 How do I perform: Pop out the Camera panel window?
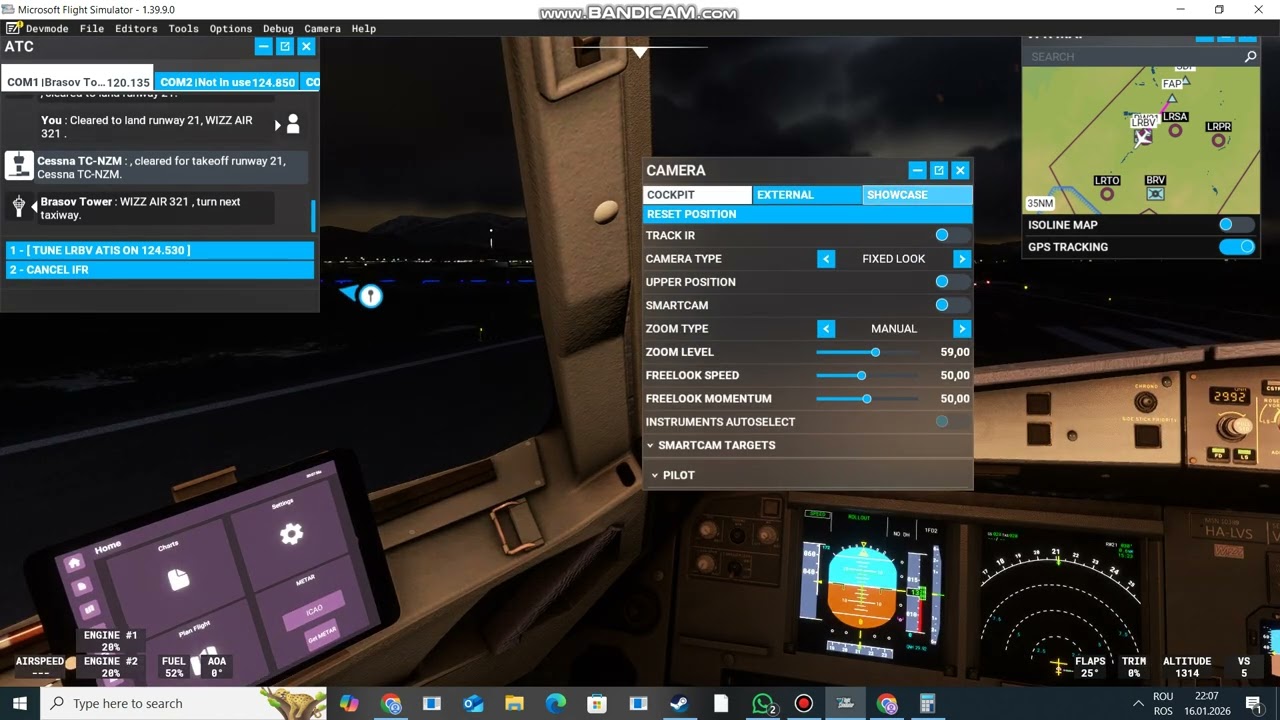pos(939,170)
